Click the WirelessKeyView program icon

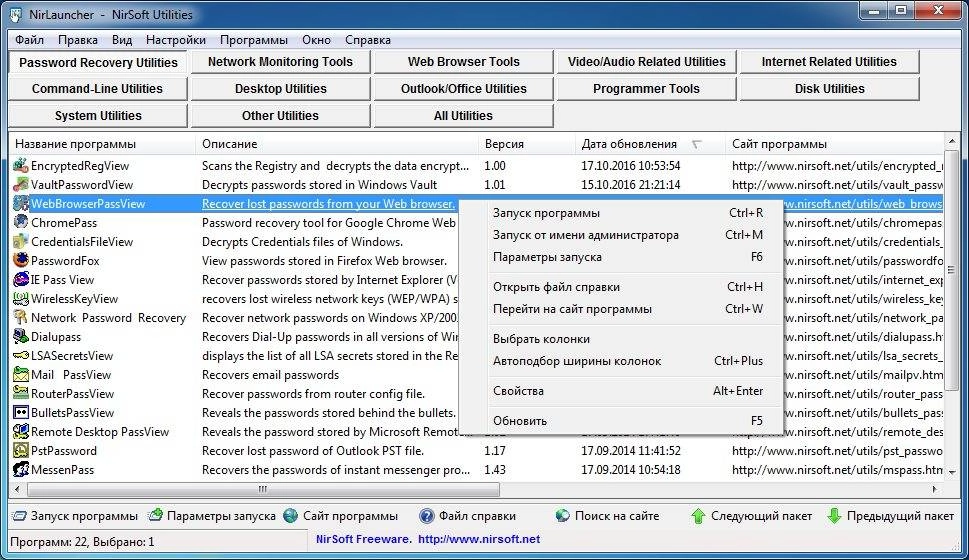pos(20,299)
